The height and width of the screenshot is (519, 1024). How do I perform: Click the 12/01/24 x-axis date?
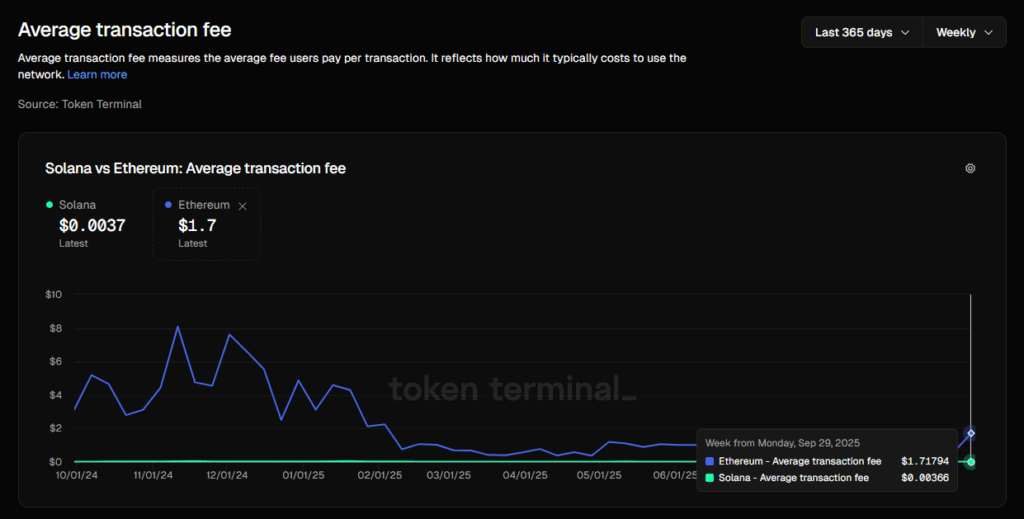(227, 475)
